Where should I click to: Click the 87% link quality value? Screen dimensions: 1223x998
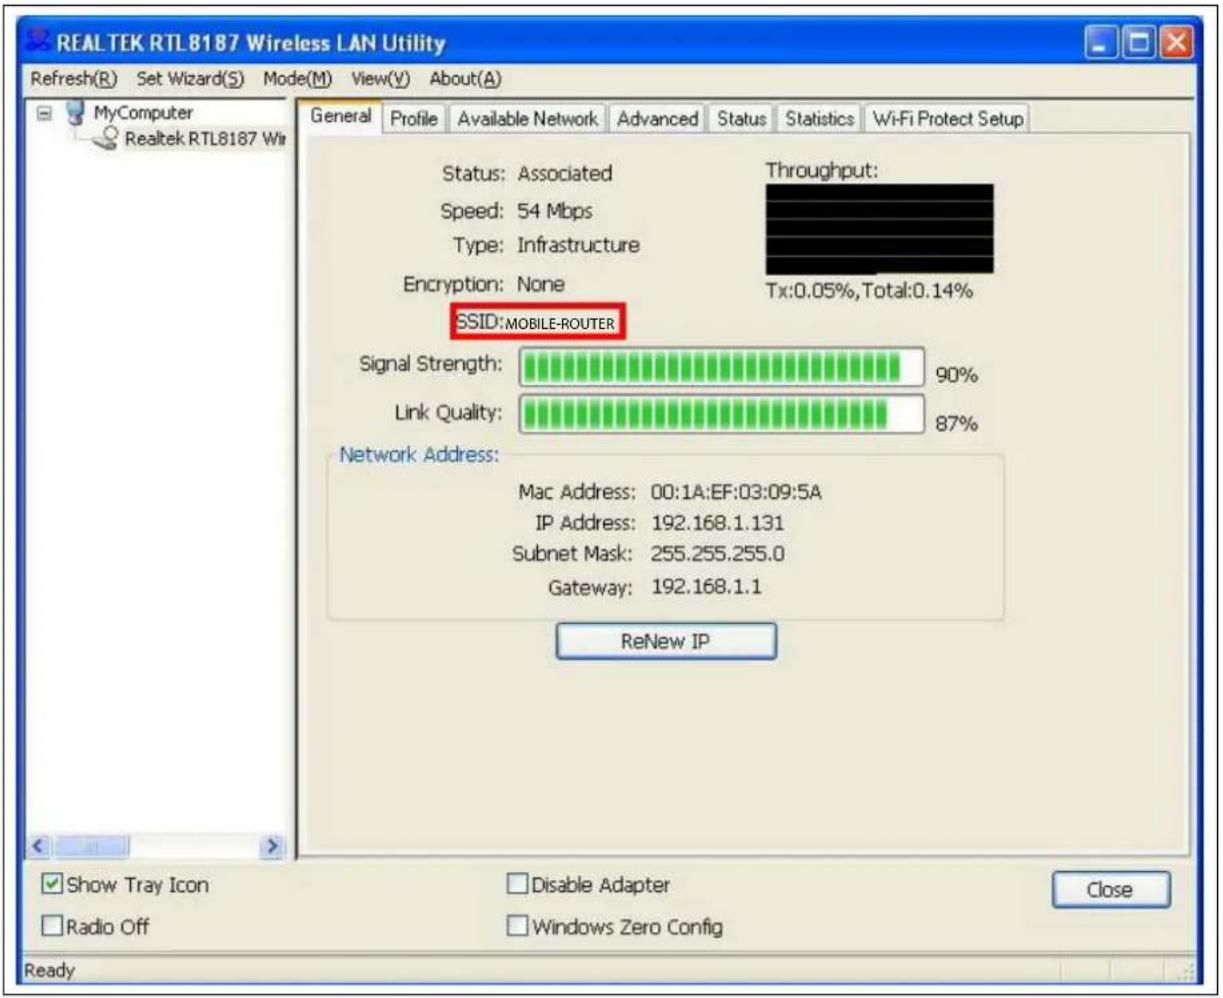click(956, 424)
